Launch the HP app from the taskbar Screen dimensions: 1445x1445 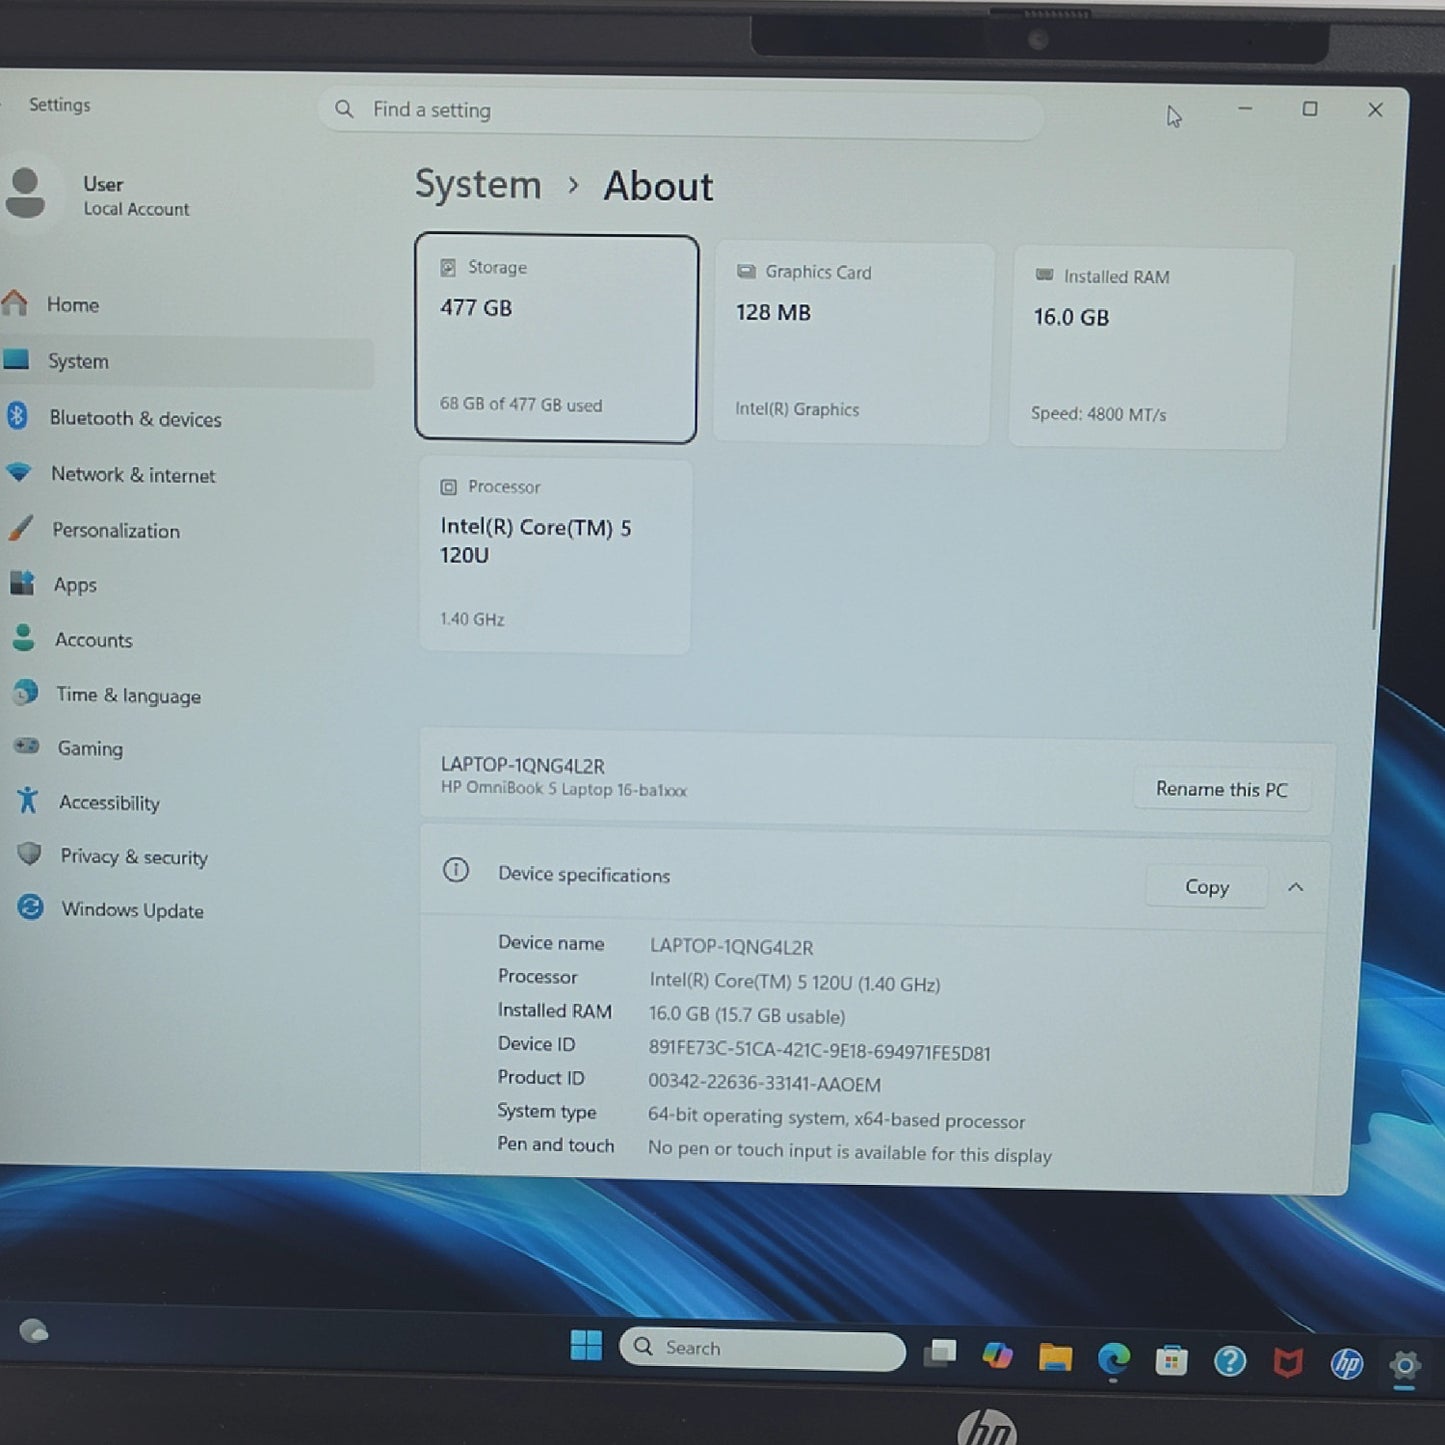coord(1347,1364)
